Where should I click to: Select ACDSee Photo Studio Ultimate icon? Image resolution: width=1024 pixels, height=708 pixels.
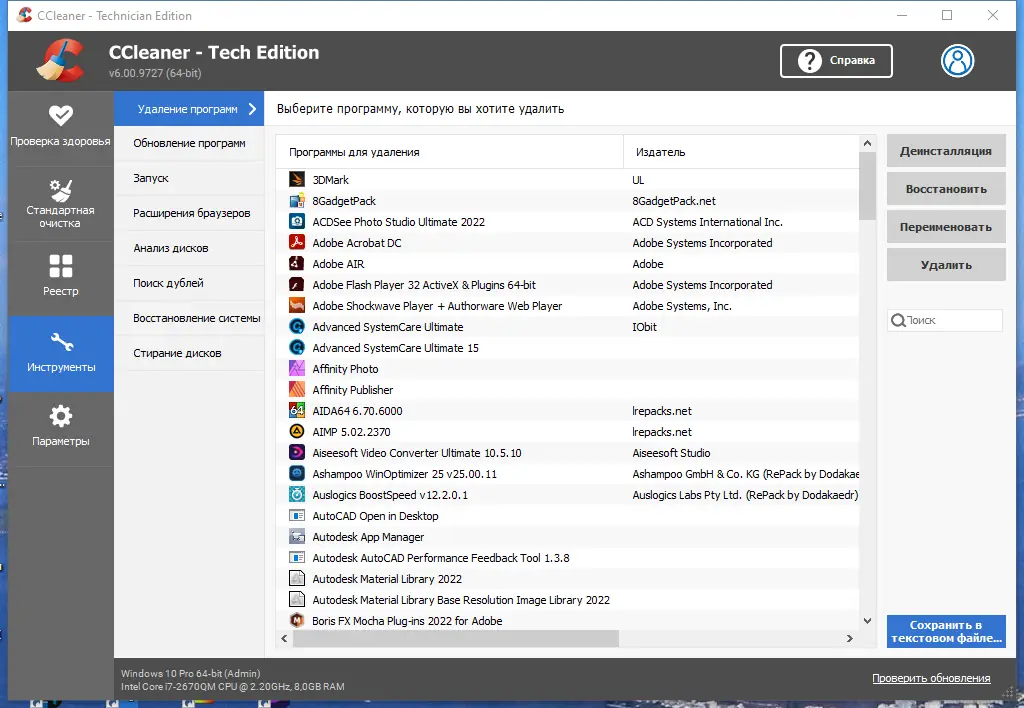[296, 221]
